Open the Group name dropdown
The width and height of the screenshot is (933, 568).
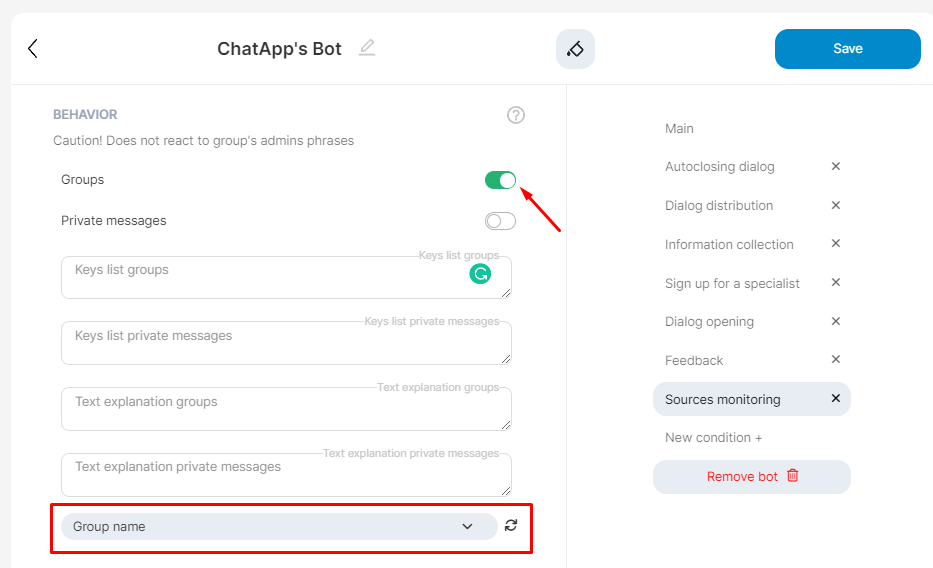point(278,526)
